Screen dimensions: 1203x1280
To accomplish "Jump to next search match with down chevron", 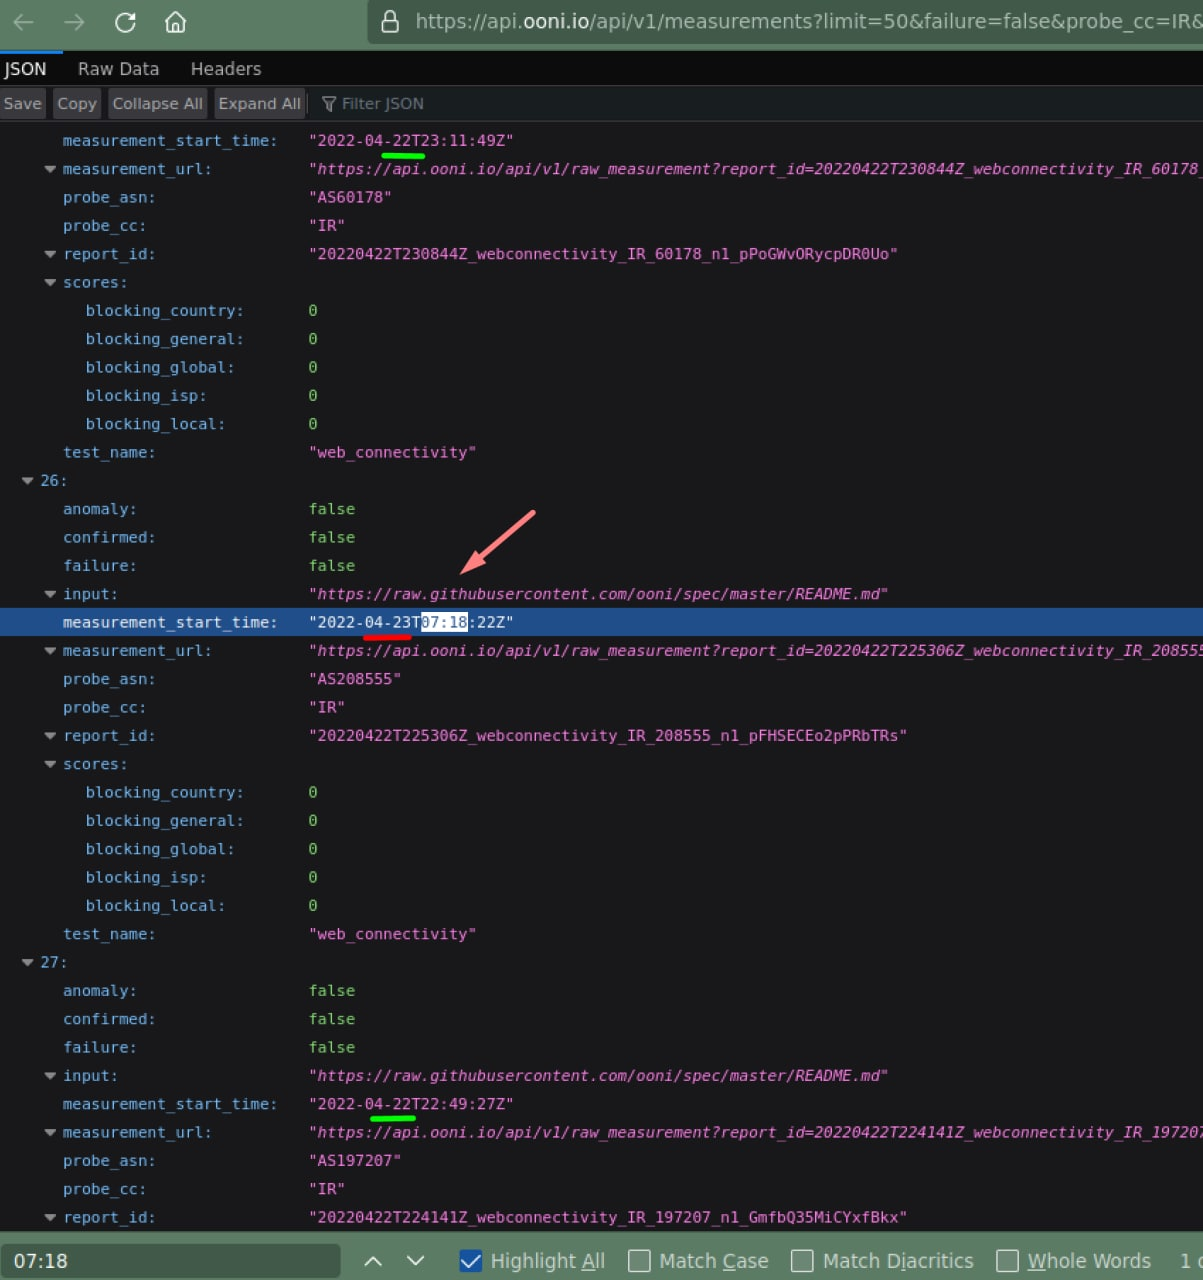I will (414, 1261).
